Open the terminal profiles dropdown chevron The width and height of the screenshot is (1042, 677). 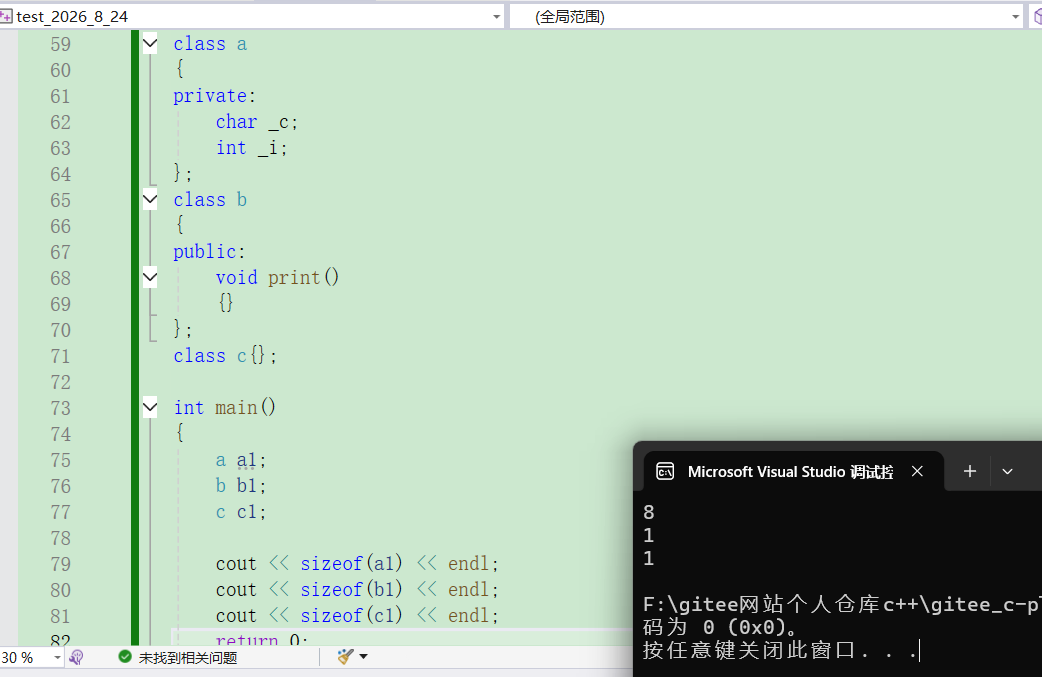click(1007, 472)
